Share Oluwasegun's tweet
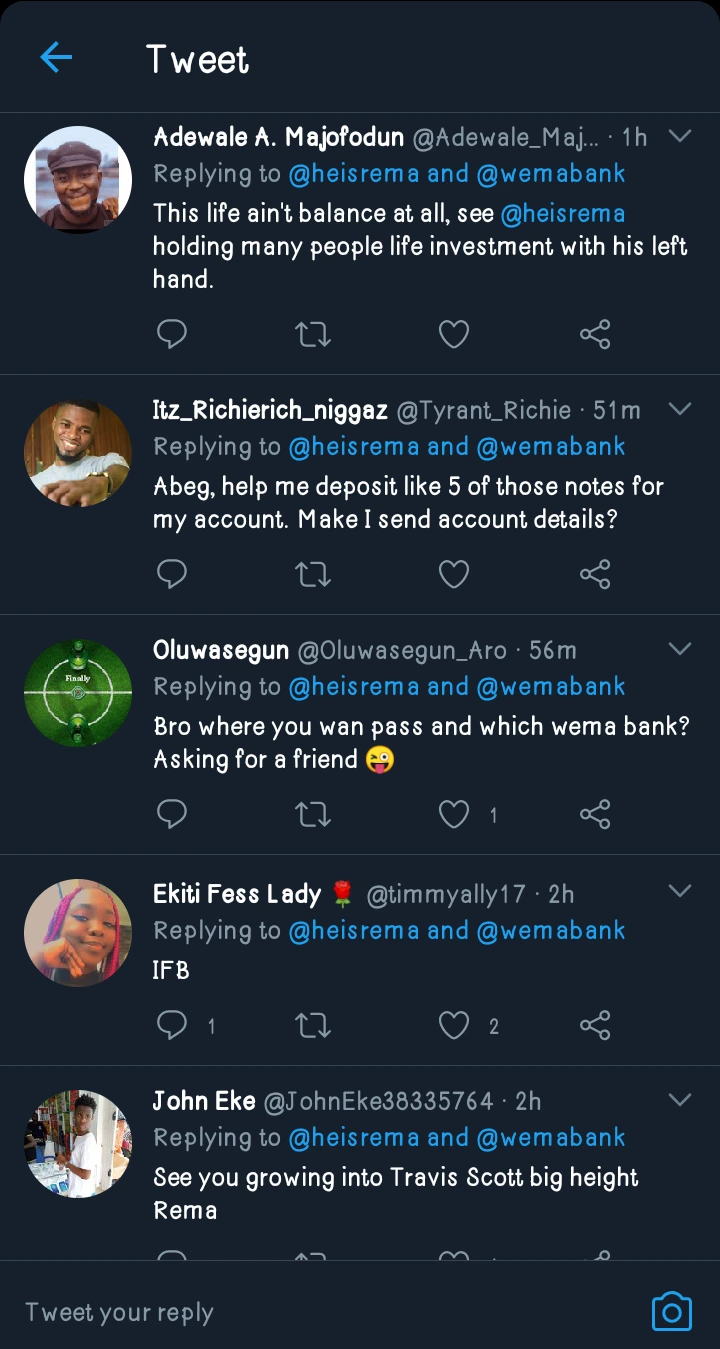 coord(595,815)
